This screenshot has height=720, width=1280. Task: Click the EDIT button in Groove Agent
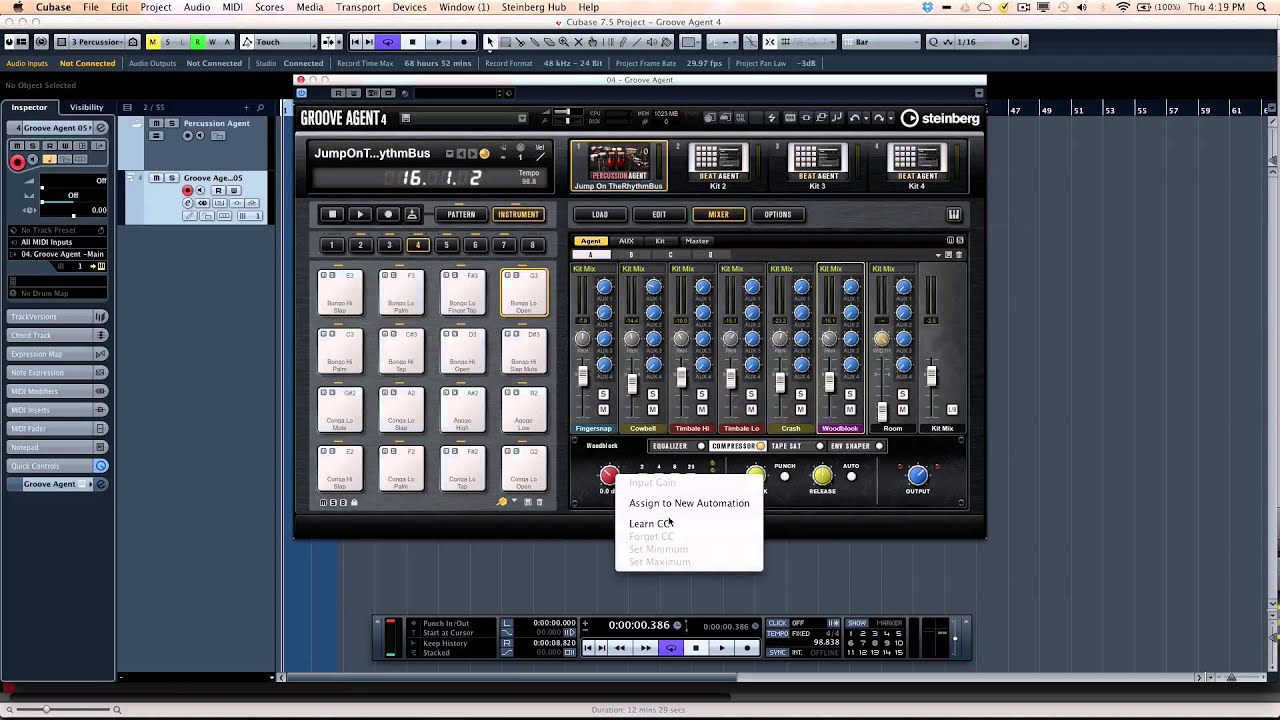(x=659, y=214)
